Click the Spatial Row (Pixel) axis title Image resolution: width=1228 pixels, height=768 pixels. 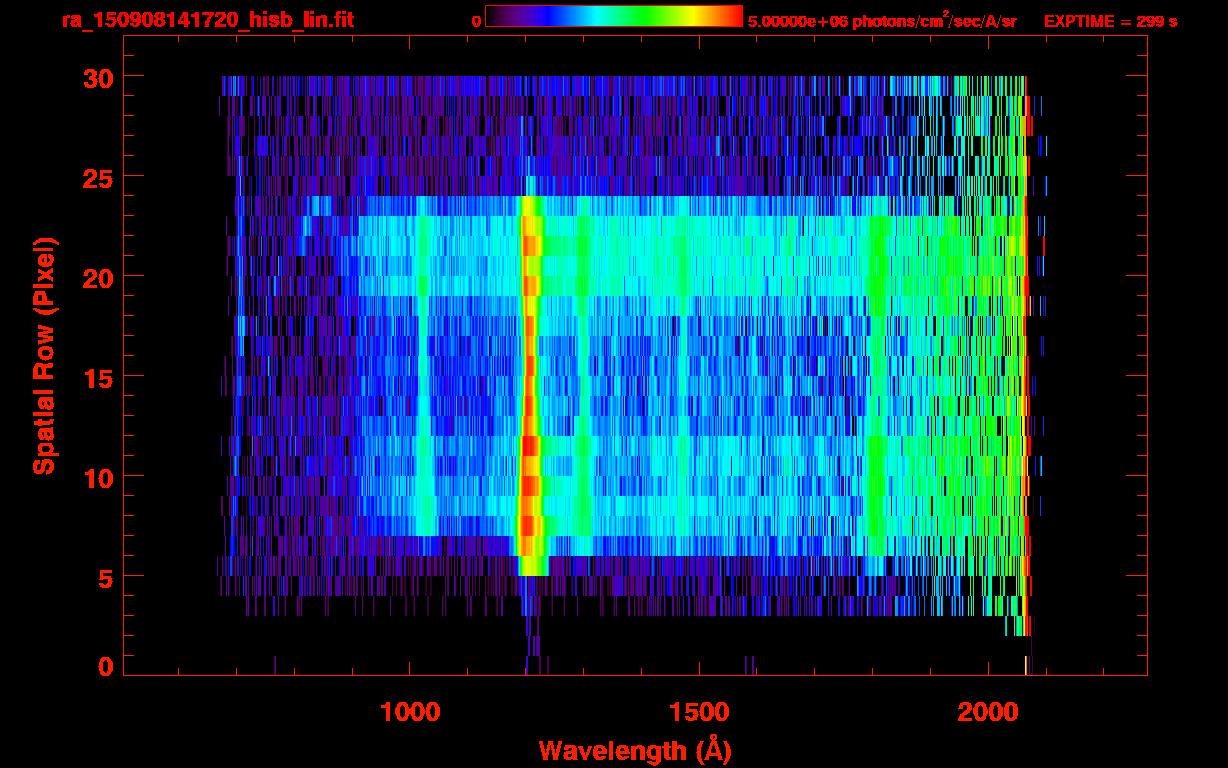click(x=43, y=355)
